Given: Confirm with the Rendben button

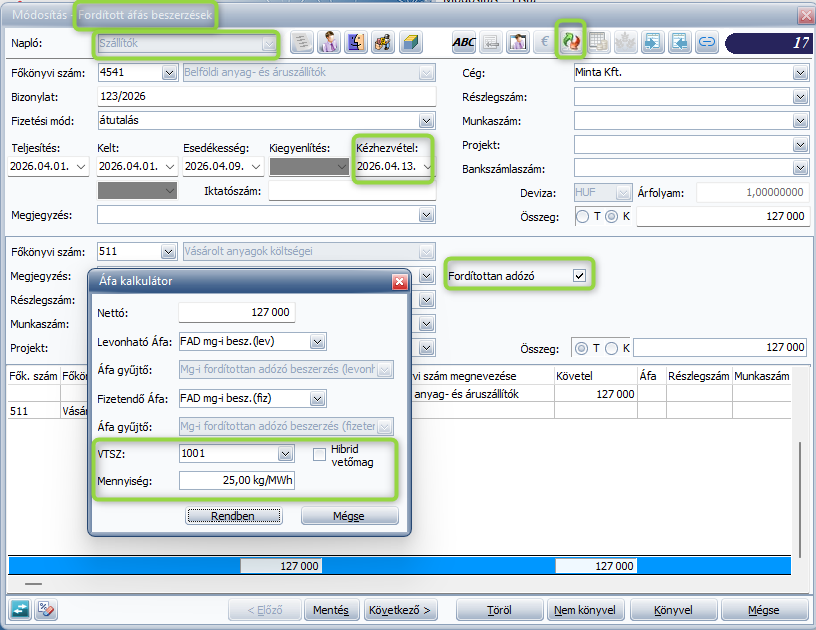Looking at the screenshot, I should point(234,516).
